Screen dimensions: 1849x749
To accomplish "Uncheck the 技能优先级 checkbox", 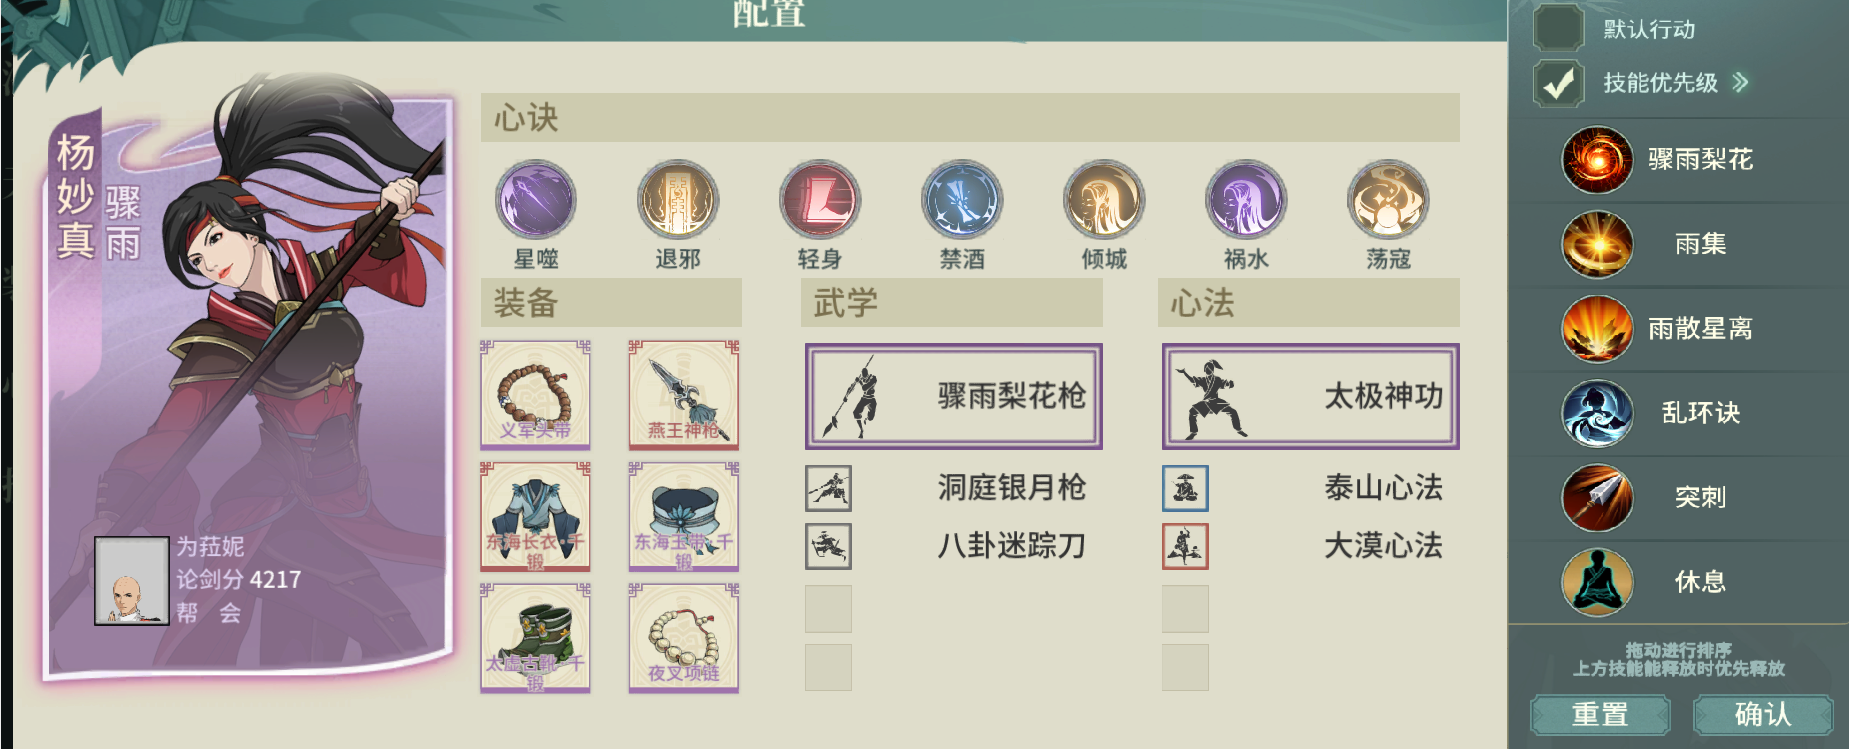I will coord(1558,83).
